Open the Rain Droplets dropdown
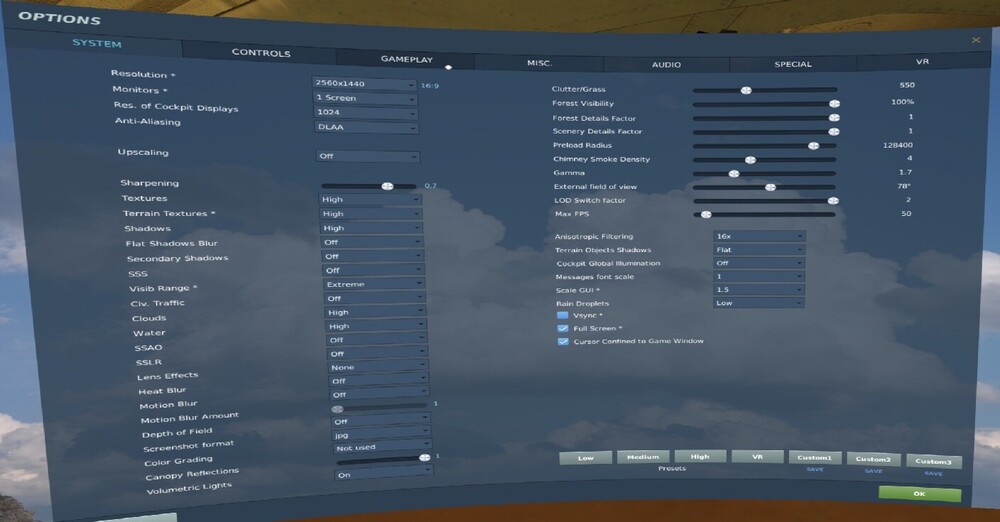Screen dimensions: 1000x522 759,303
